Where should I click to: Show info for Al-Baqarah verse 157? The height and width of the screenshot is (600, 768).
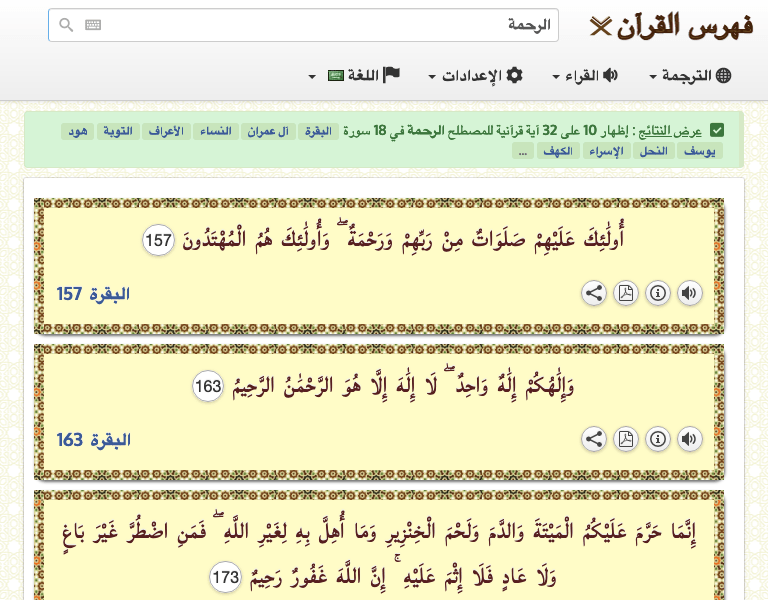tap(658, 293)
